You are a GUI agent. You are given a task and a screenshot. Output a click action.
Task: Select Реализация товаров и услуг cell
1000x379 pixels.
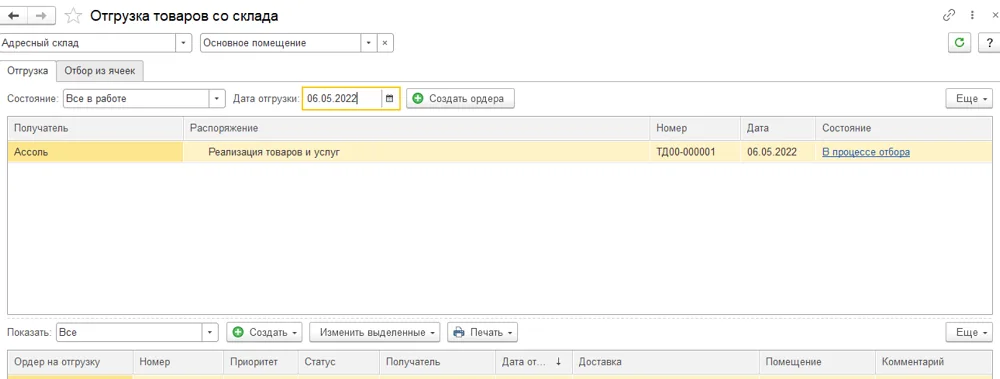(416, 152)
